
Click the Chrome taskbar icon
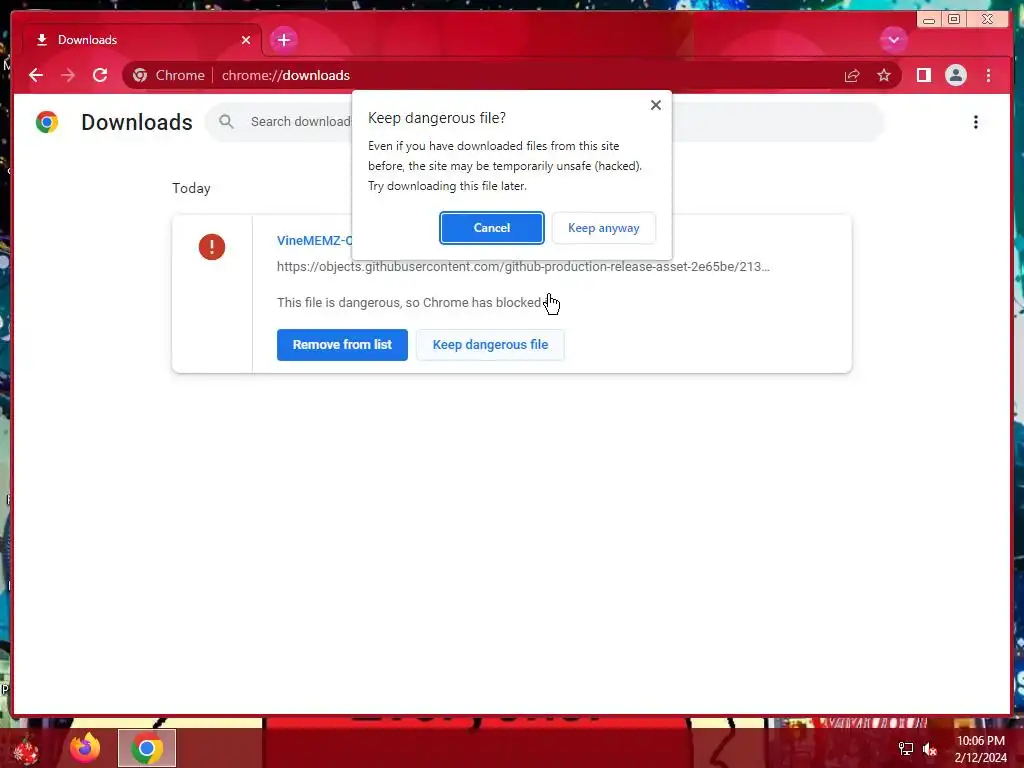(x=147, y=748)
